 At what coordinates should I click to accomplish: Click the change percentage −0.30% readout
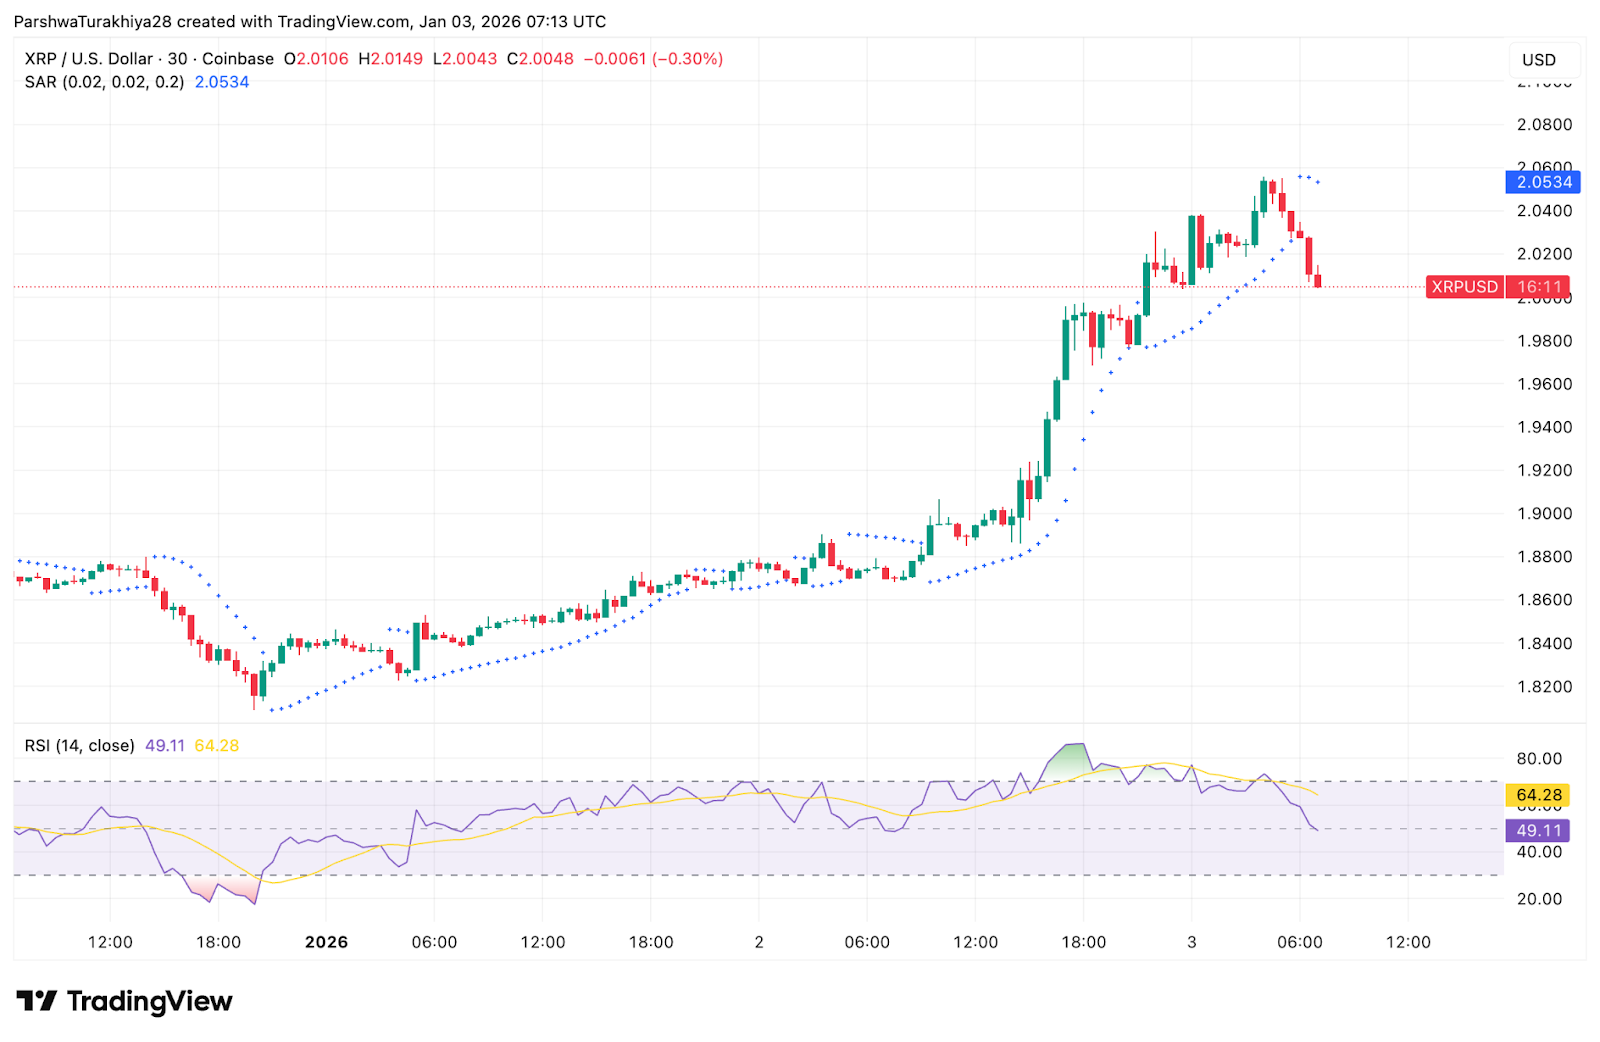point(687,58)
